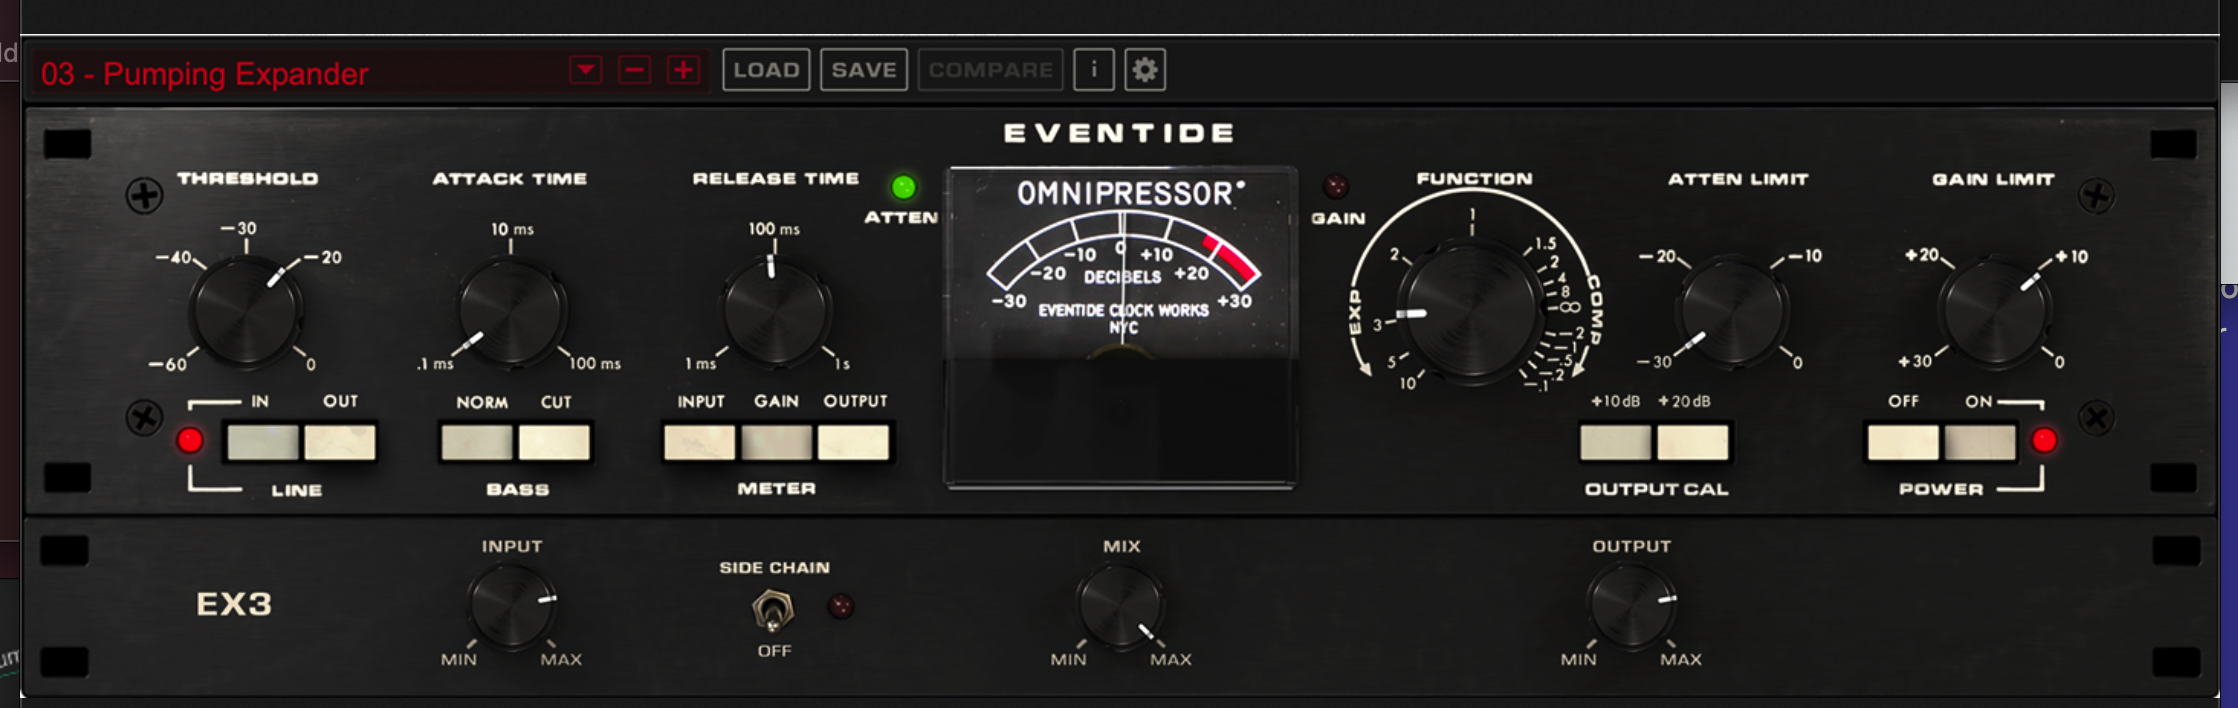The width and height of the screenshot is (2238, 708).
Task: Open the settings gear icon
Action: coord(1145,70)
